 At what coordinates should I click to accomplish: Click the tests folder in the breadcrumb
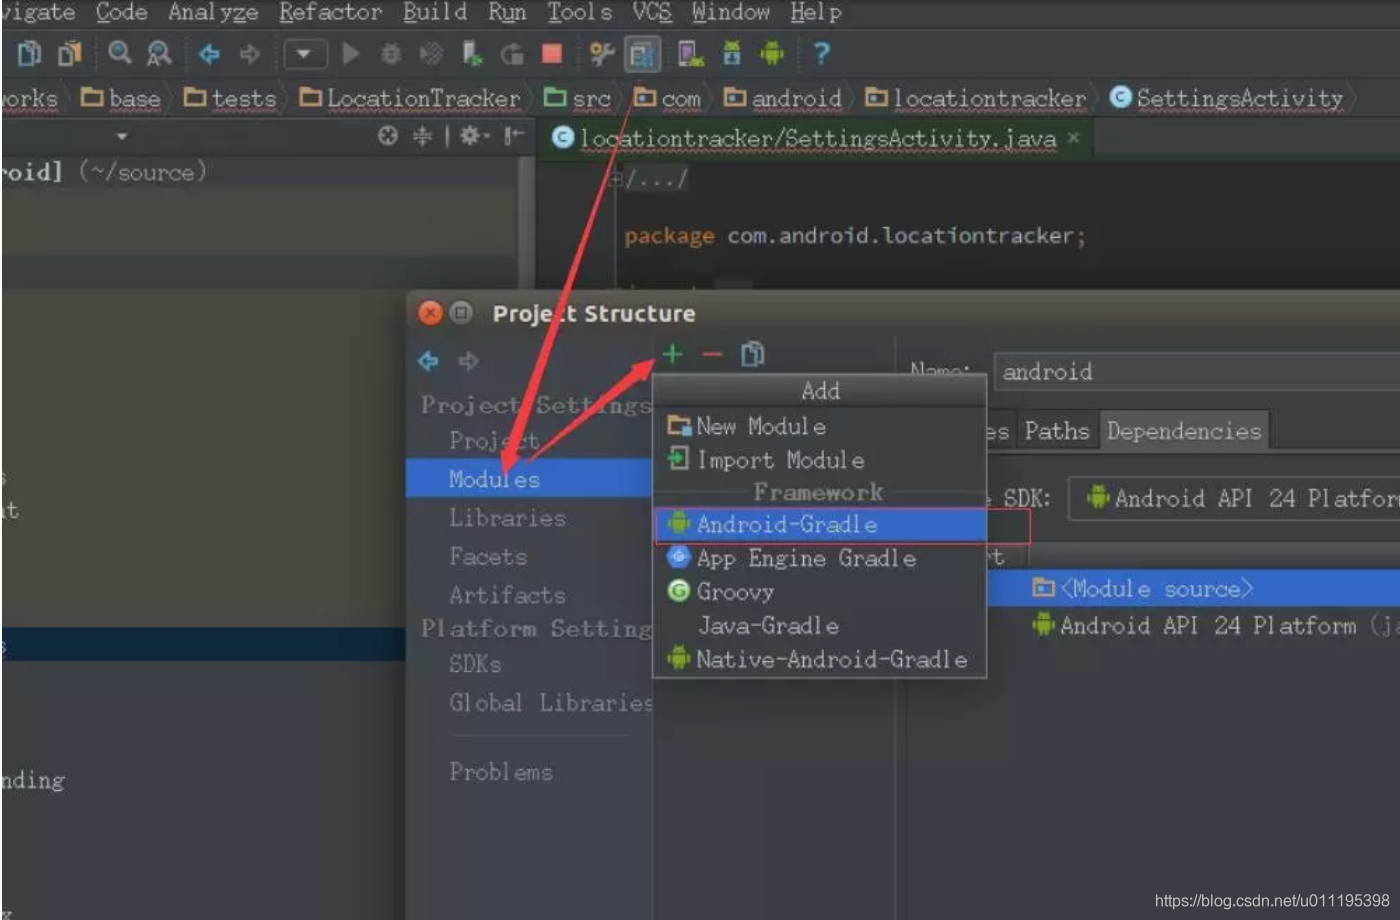click(x=230, y=98)
